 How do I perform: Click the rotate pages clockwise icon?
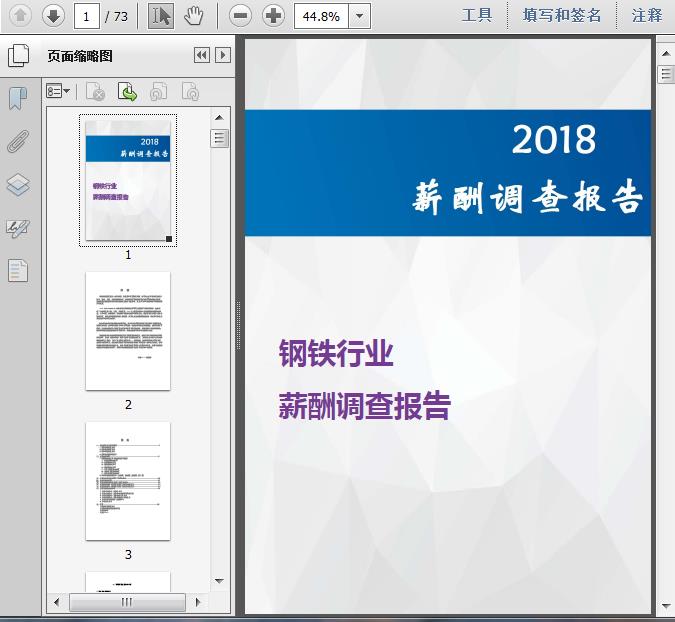190,92
